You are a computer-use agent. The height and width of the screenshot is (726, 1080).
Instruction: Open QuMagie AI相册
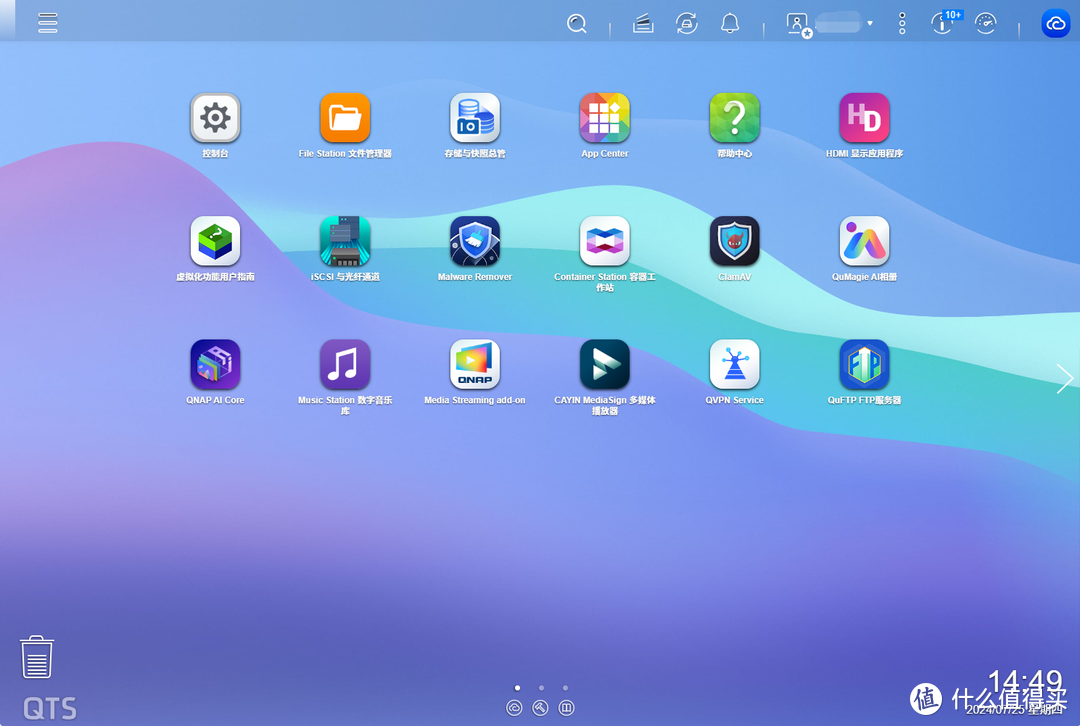coord(864,241)
